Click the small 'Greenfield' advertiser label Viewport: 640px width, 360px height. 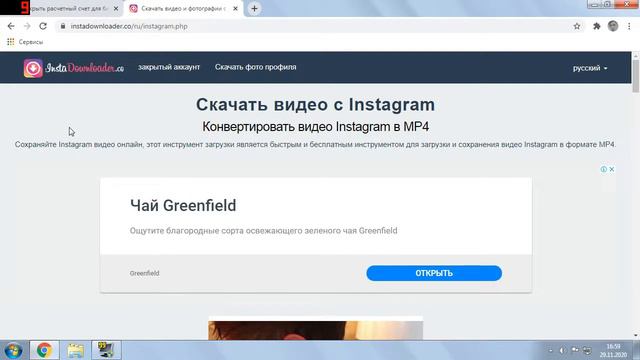pos(144,273)
